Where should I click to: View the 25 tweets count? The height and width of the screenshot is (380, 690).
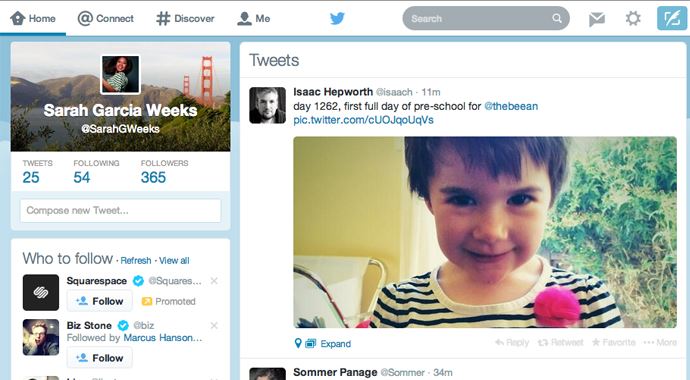click(31, 178)
